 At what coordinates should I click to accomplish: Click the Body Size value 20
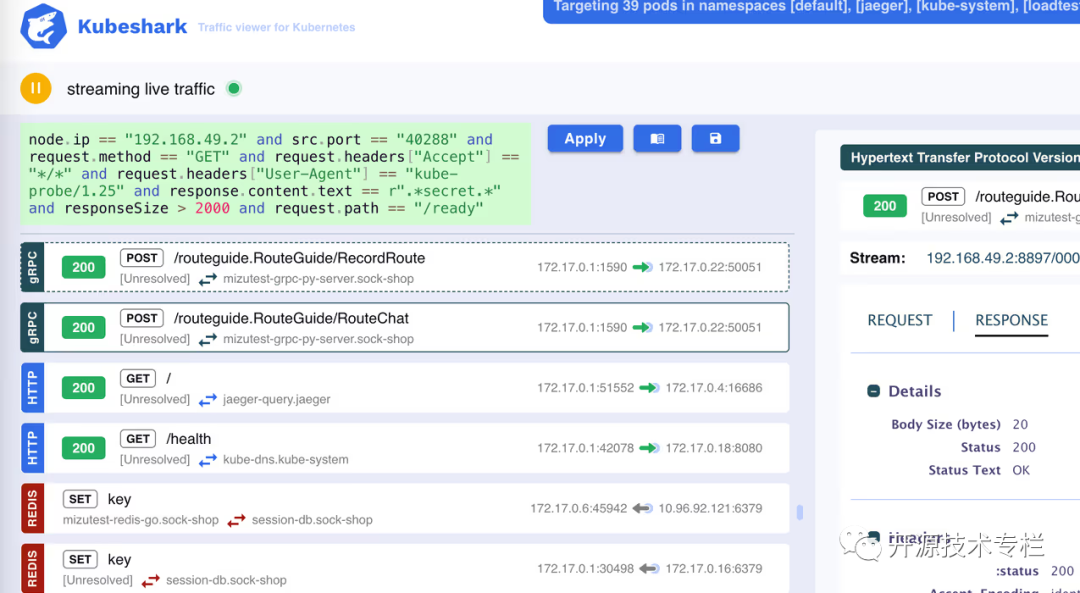pos(1020,424)
